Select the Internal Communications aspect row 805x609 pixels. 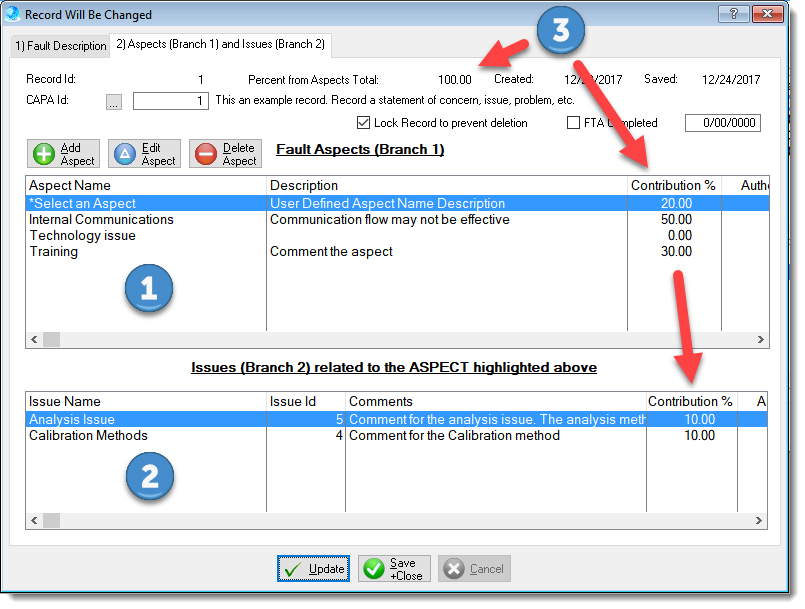coord(101,219)
